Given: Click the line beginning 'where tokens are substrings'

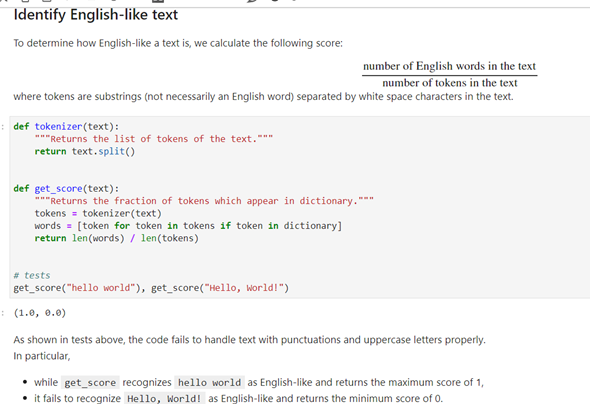Looking at the screenshot, I should coord(263,97).
